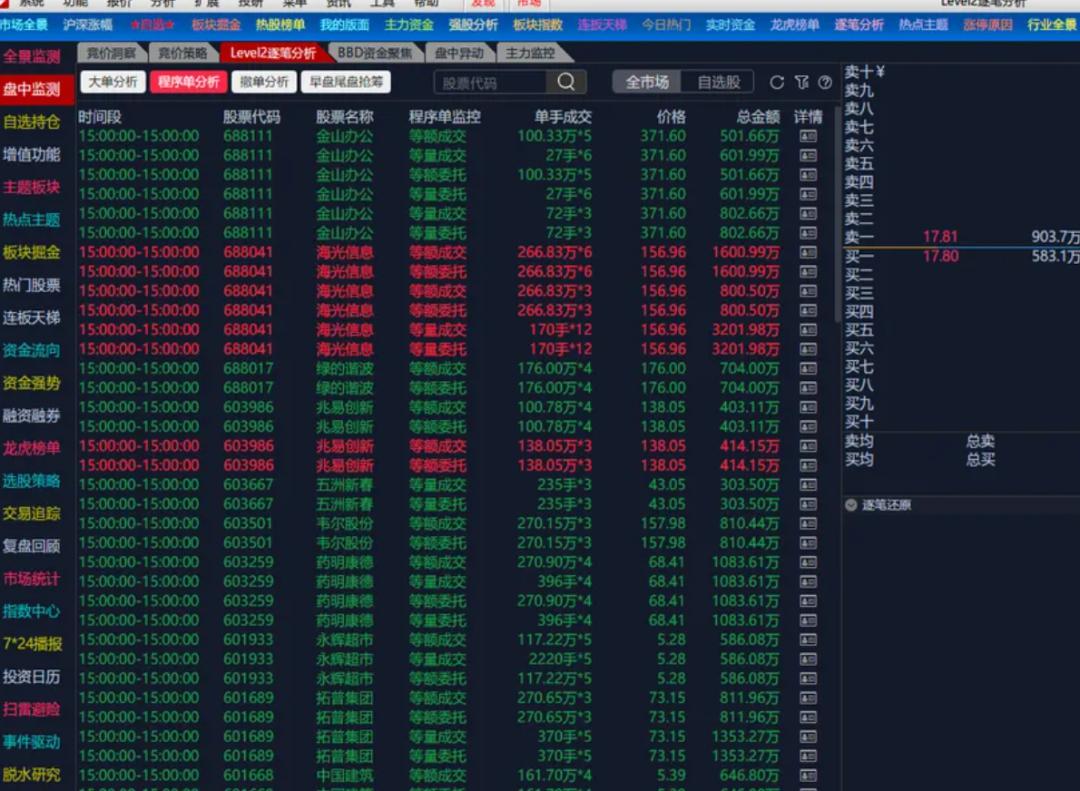The height and width of the screenshot is (791, 1080).
Task: Open detail icon for first 五洲新春 row
Action: pyautogui.click(x=808, y=484)
